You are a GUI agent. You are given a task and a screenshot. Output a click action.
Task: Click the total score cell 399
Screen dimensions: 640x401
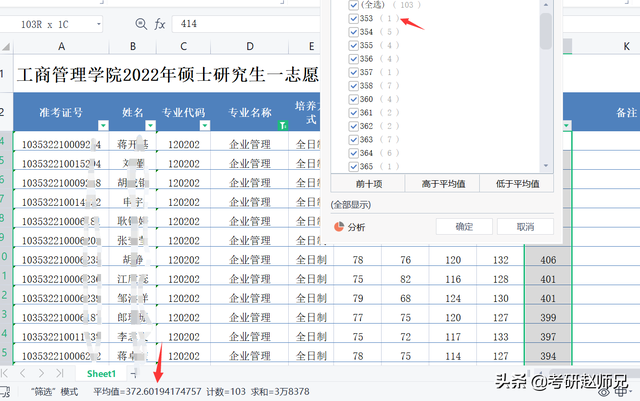(x=548, y=317)
